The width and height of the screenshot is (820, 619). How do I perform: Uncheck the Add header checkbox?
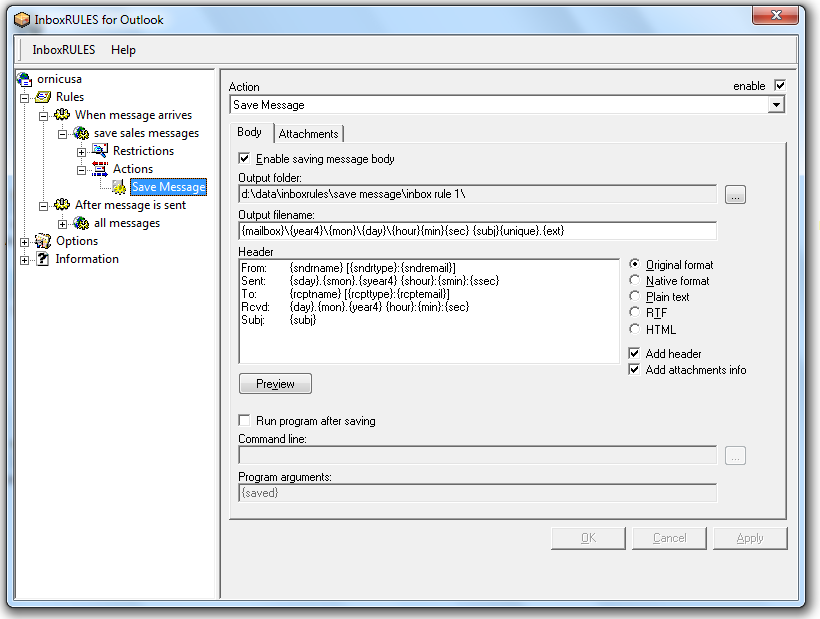pos(634,353)
